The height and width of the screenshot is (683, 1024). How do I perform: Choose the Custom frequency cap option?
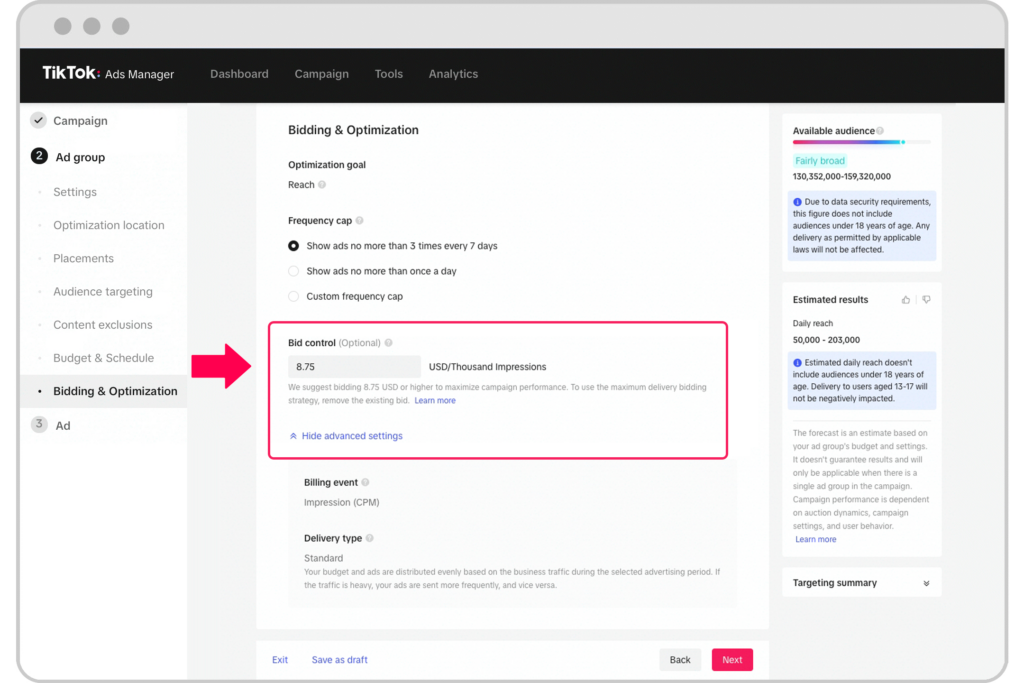pyautogui.click(x=294, y=296)
